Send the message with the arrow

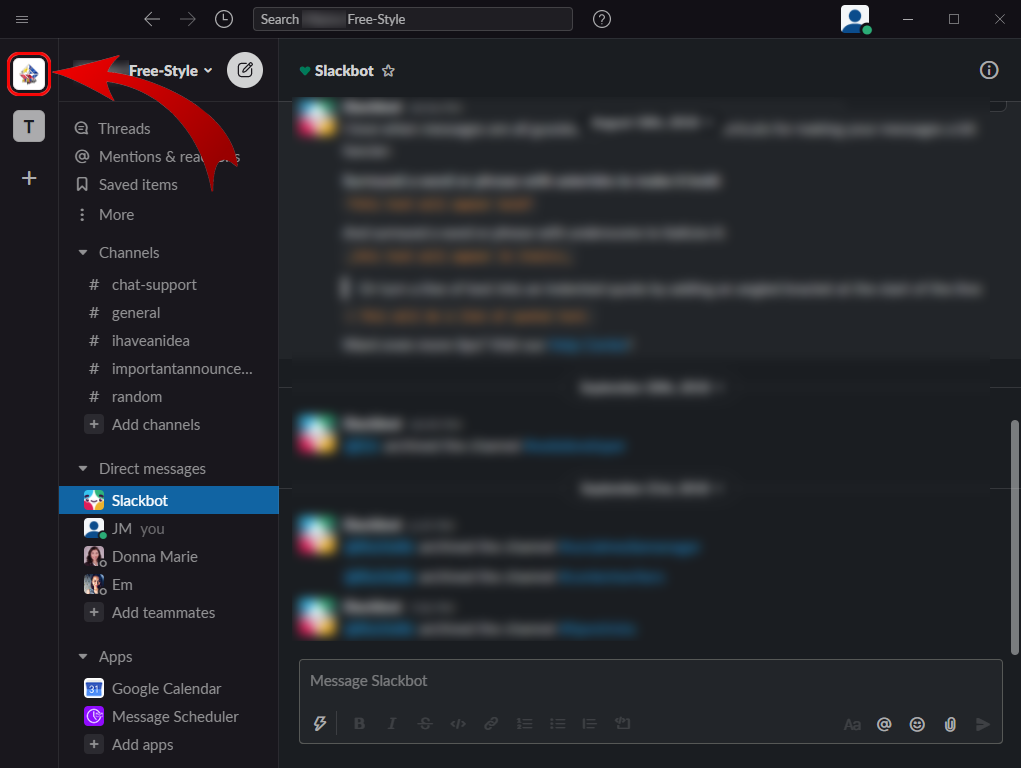983,724
